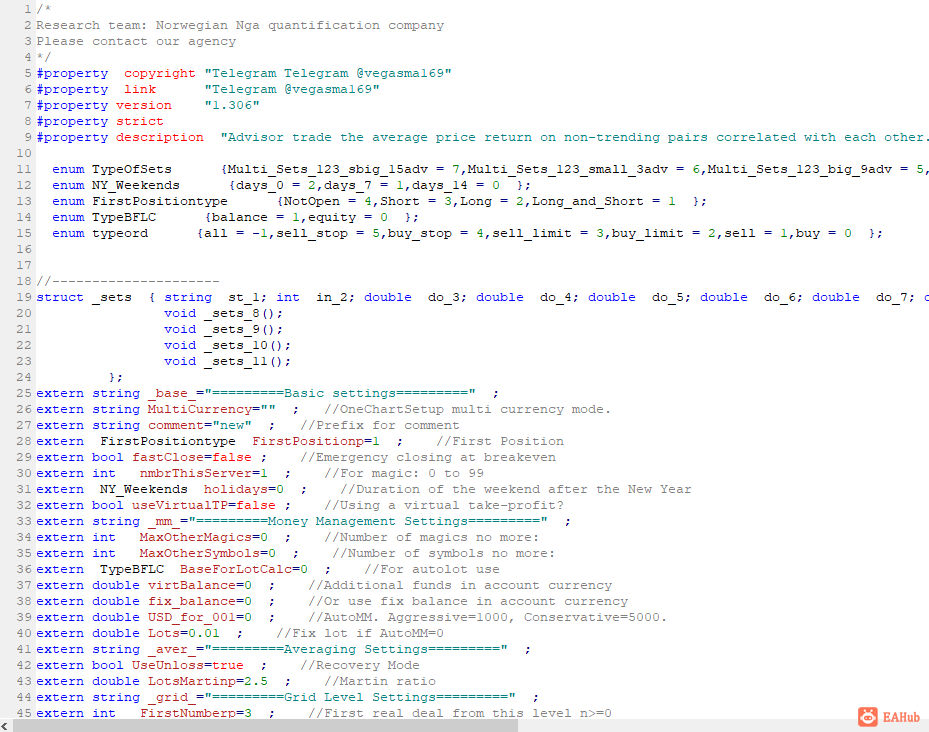The width and height of the screenshot is (929, 732).
Task: Click the MaxOtherSymbols=0 variable
Action: coord(207,553)
